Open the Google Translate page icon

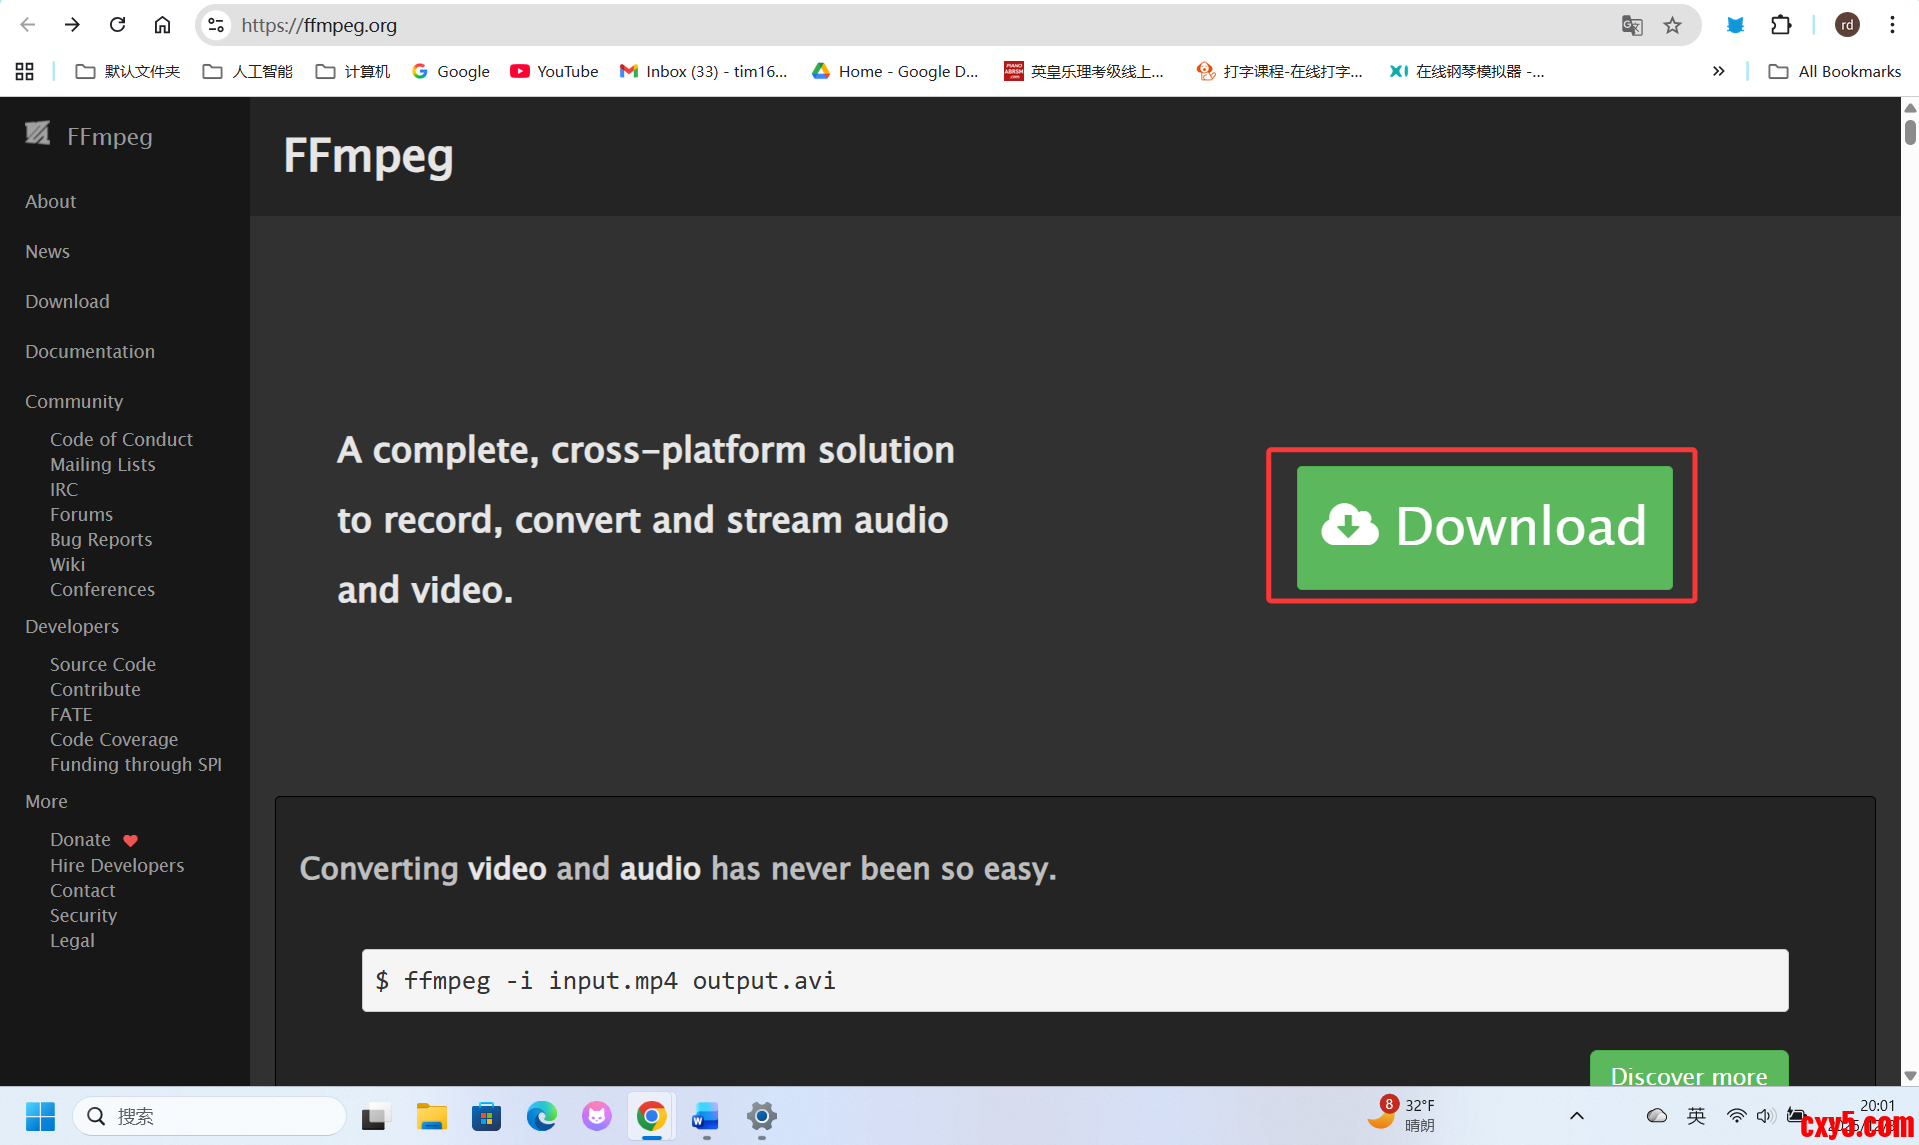click(x=1632, y=25)
